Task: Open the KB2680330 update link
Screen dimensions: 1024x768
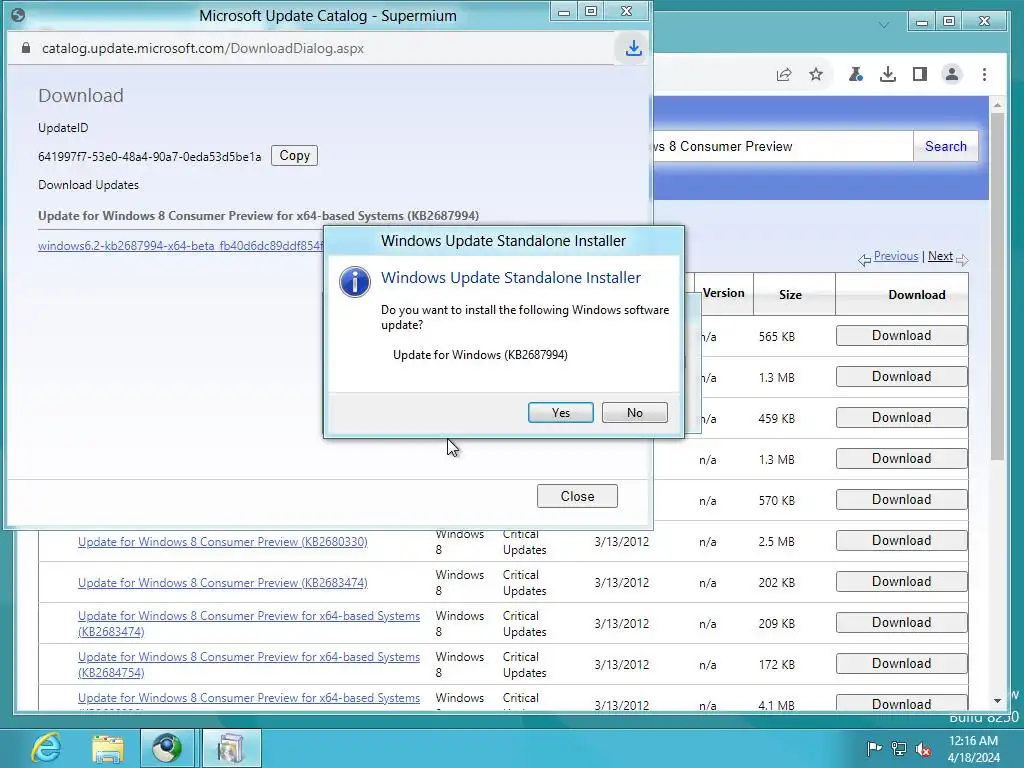Action: [223, 542]
